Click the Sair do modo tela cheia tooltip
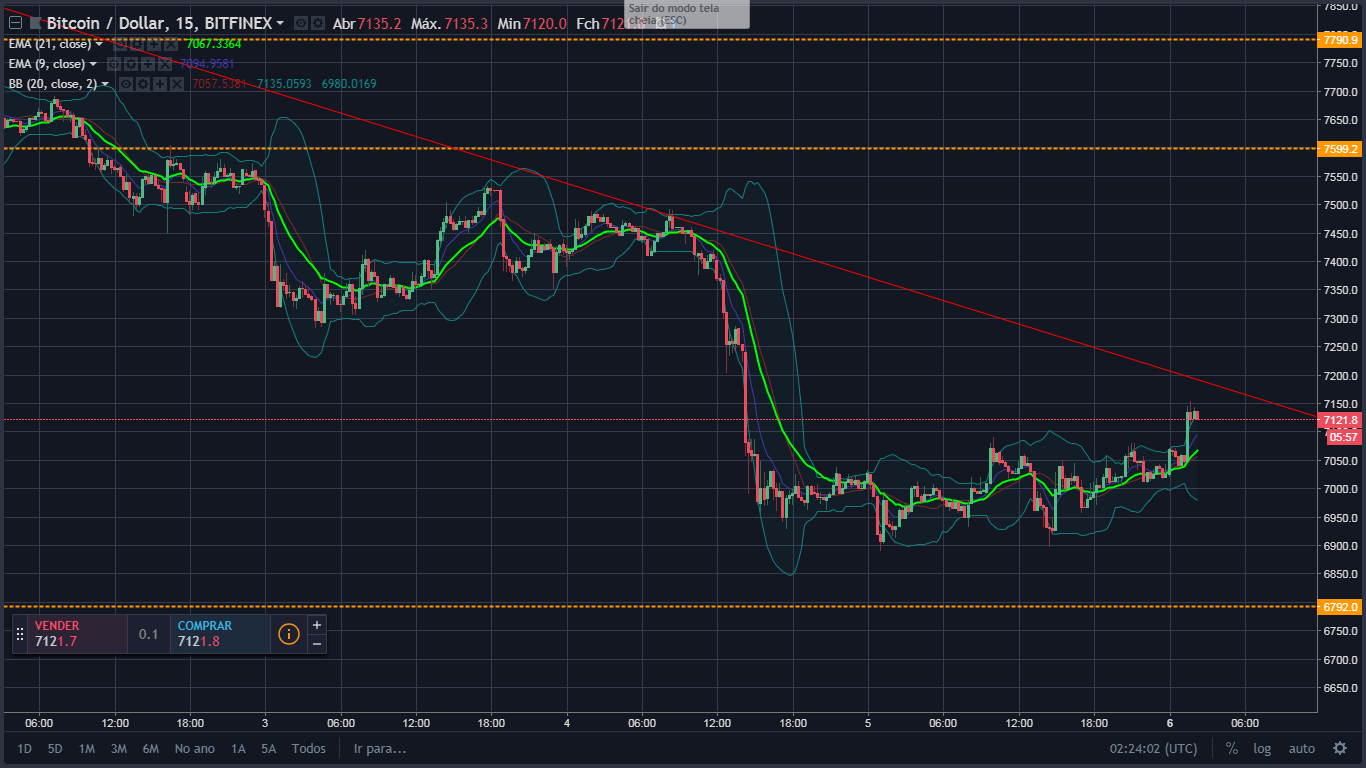 [x=687, y=14]
